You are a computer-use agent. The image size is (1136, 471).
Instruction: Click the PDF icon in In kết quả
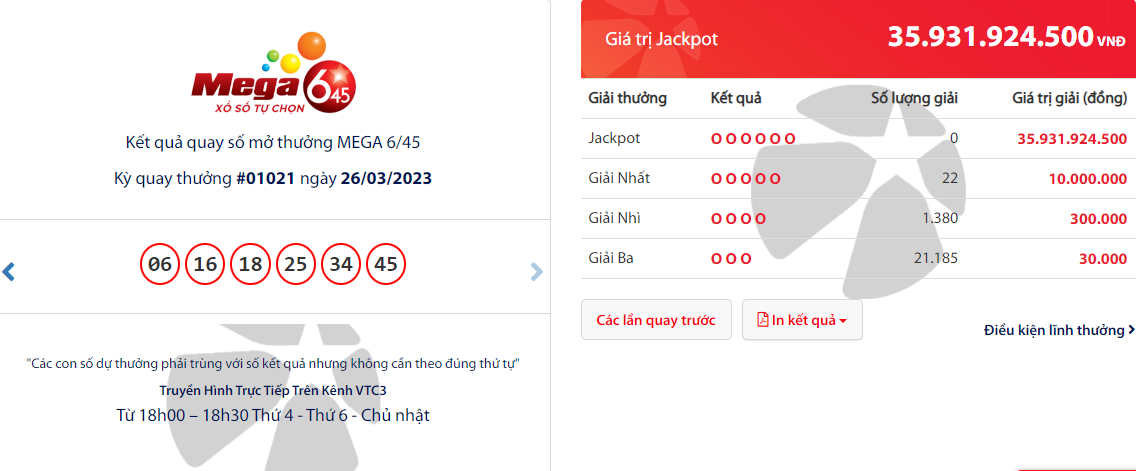[763, 320]
